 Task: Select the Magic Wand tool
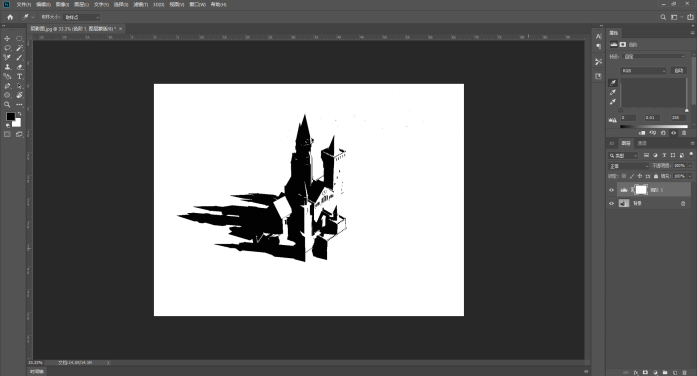pos(20,48)
